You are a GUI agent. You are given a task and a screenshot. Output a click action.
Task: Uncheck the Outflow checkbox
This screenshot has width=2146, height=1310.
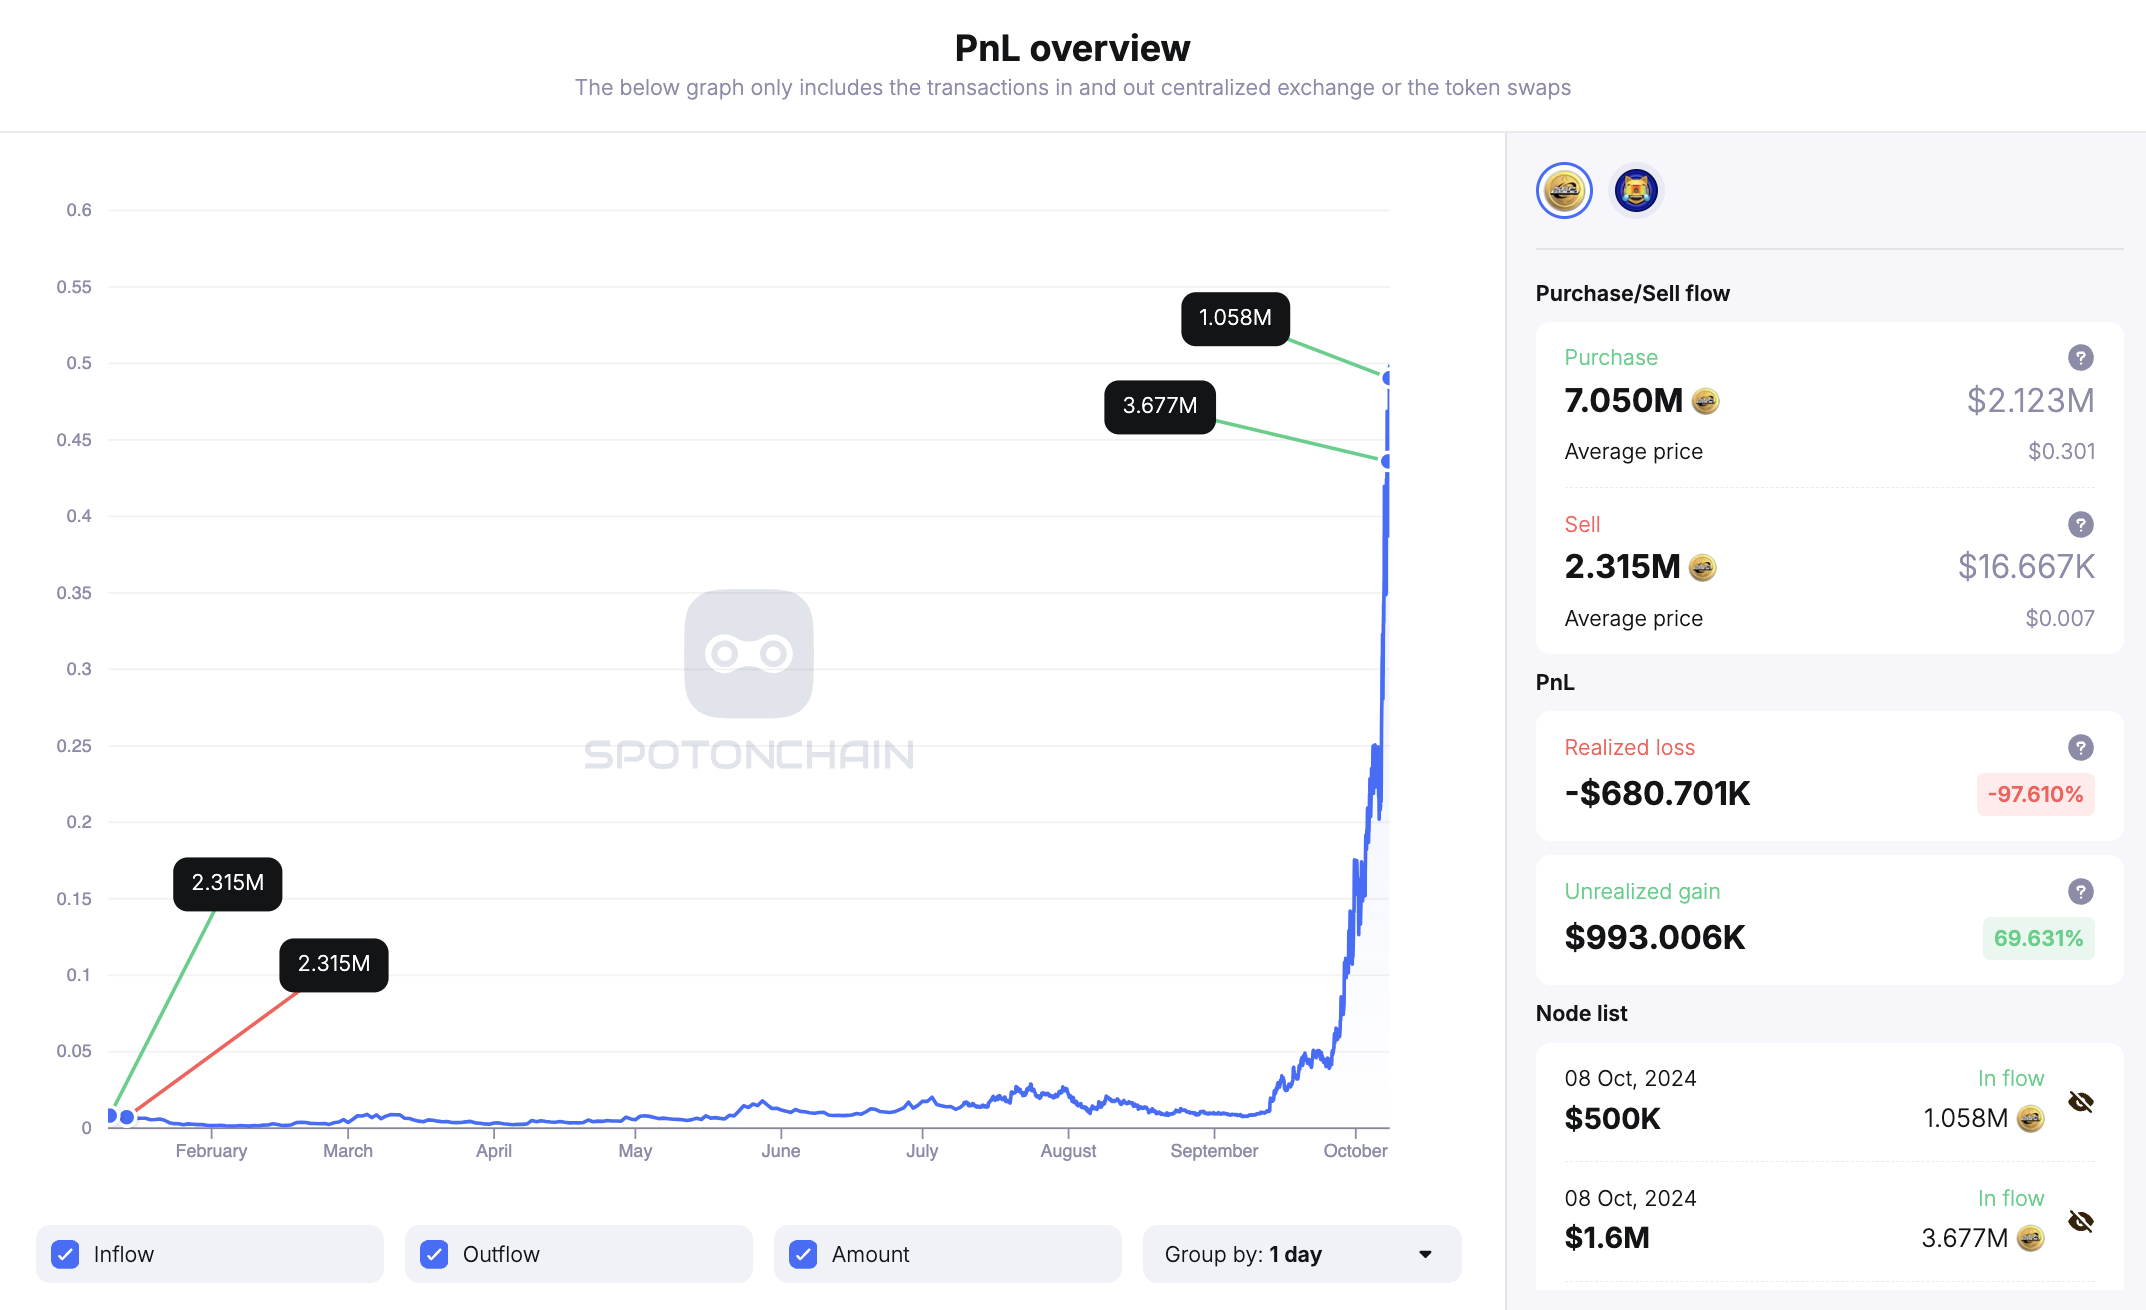(x=434, y=1254)
